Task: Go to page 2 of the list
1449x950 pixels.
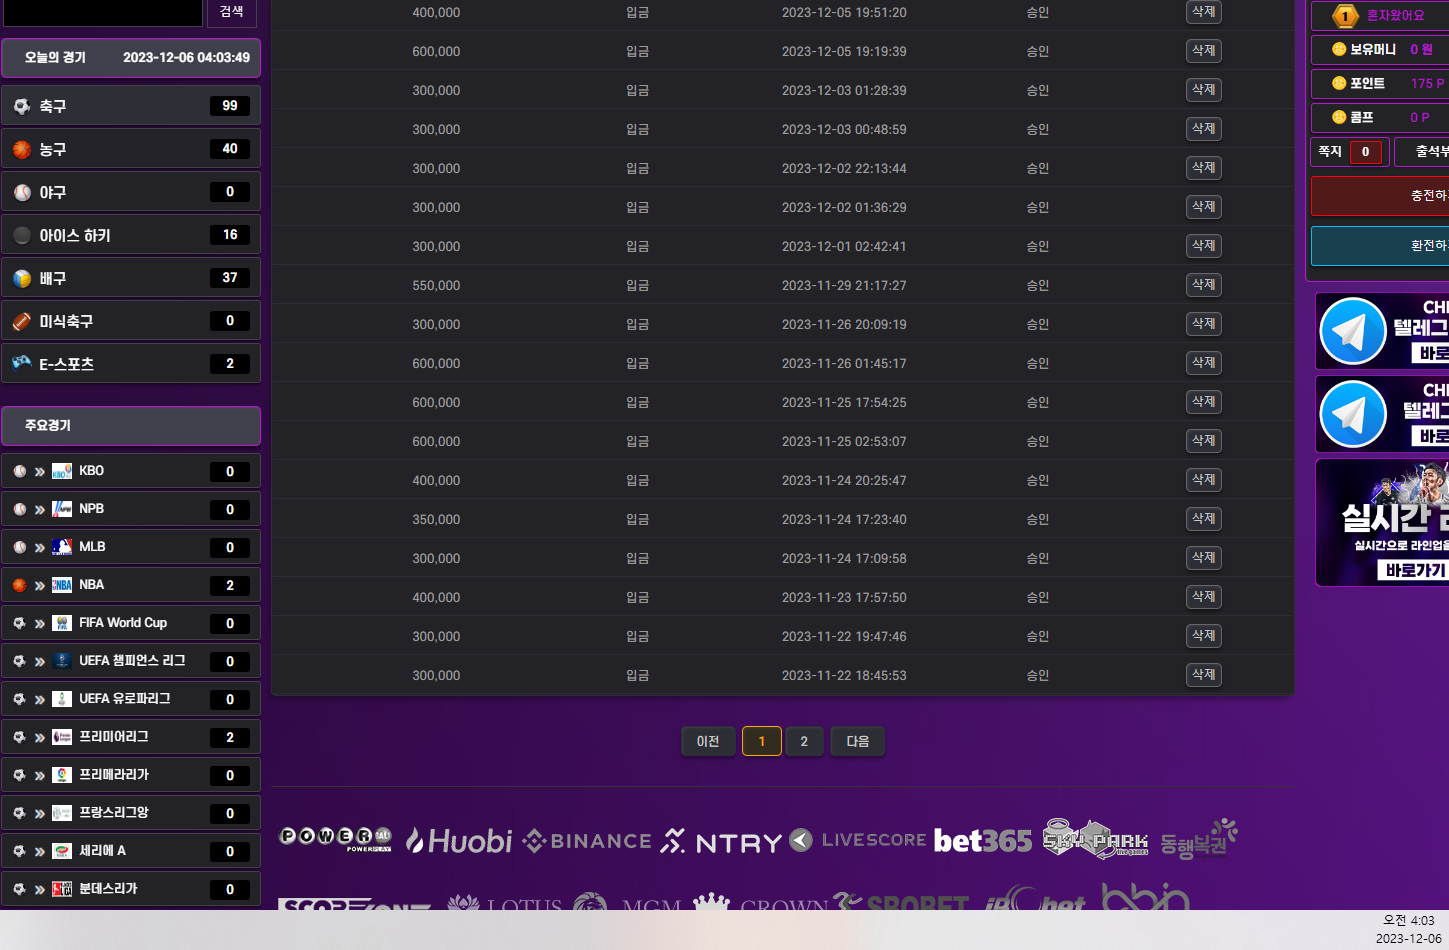Action: click(x=803, y=741)
